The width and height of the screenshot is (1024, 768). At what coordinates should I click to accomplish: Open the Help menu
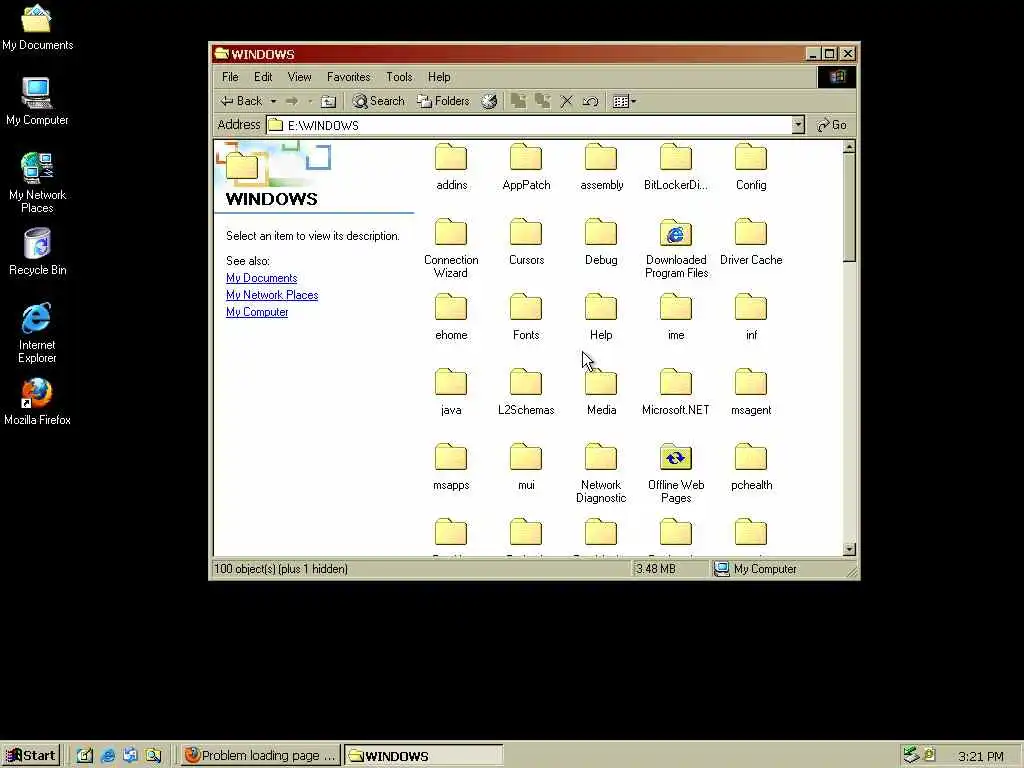pos(439,77)
